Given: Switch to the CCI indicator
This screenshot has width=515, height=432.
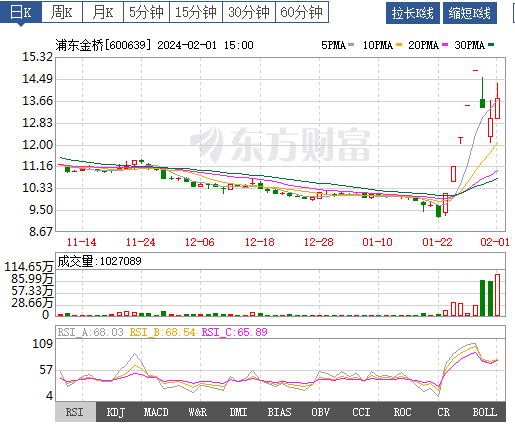Looking at the screenshot, I should (x=361, y=412).
